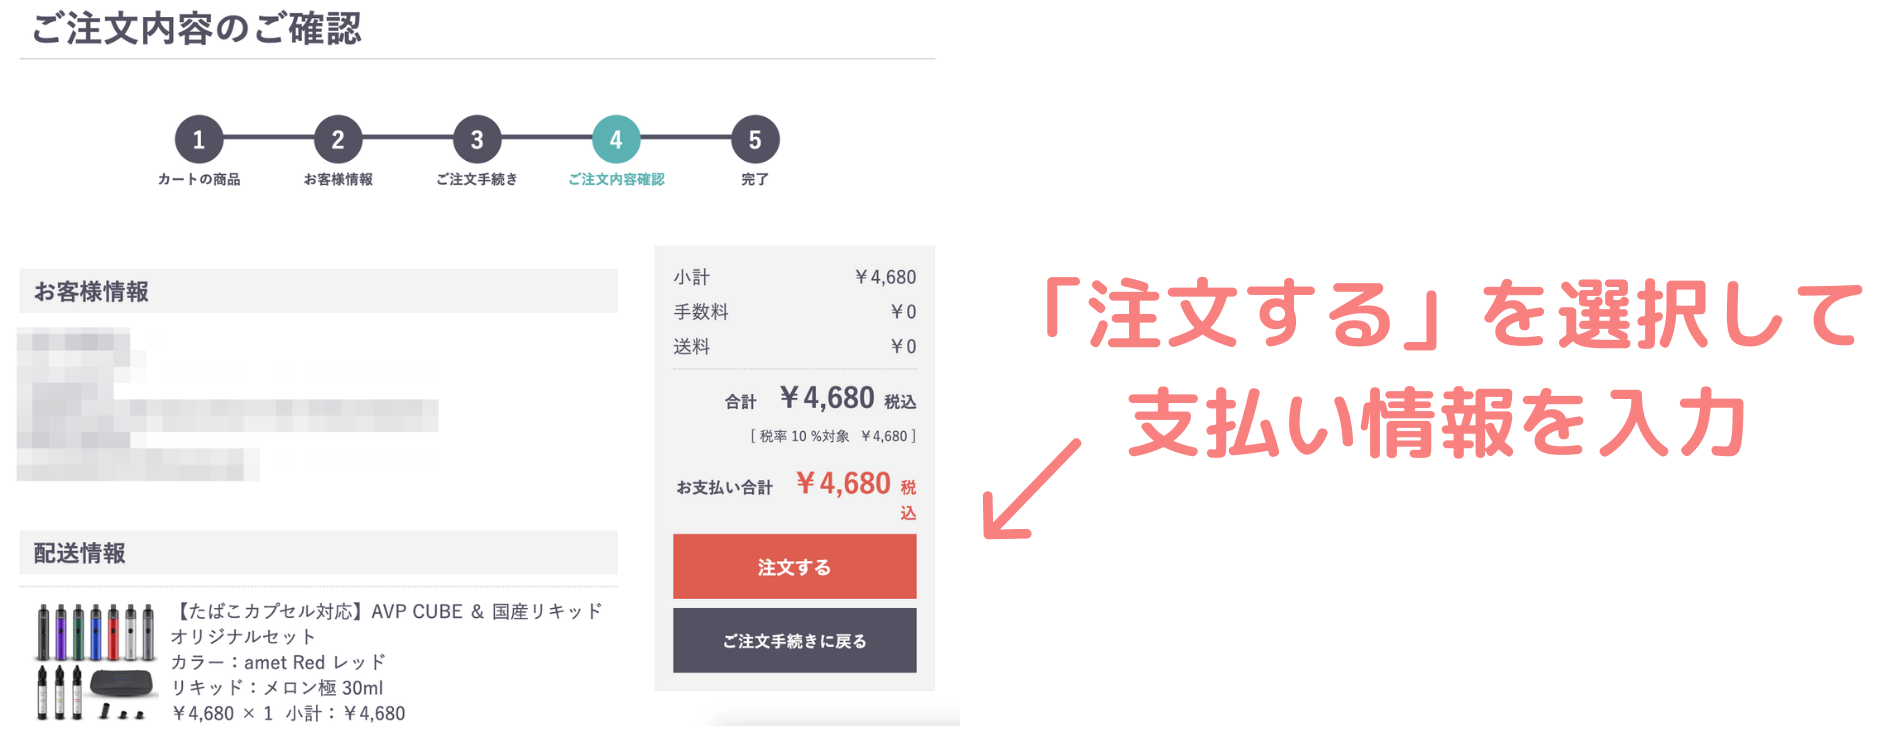
Task: Select step 5 circle 完了
Action: tap(755, 140)
